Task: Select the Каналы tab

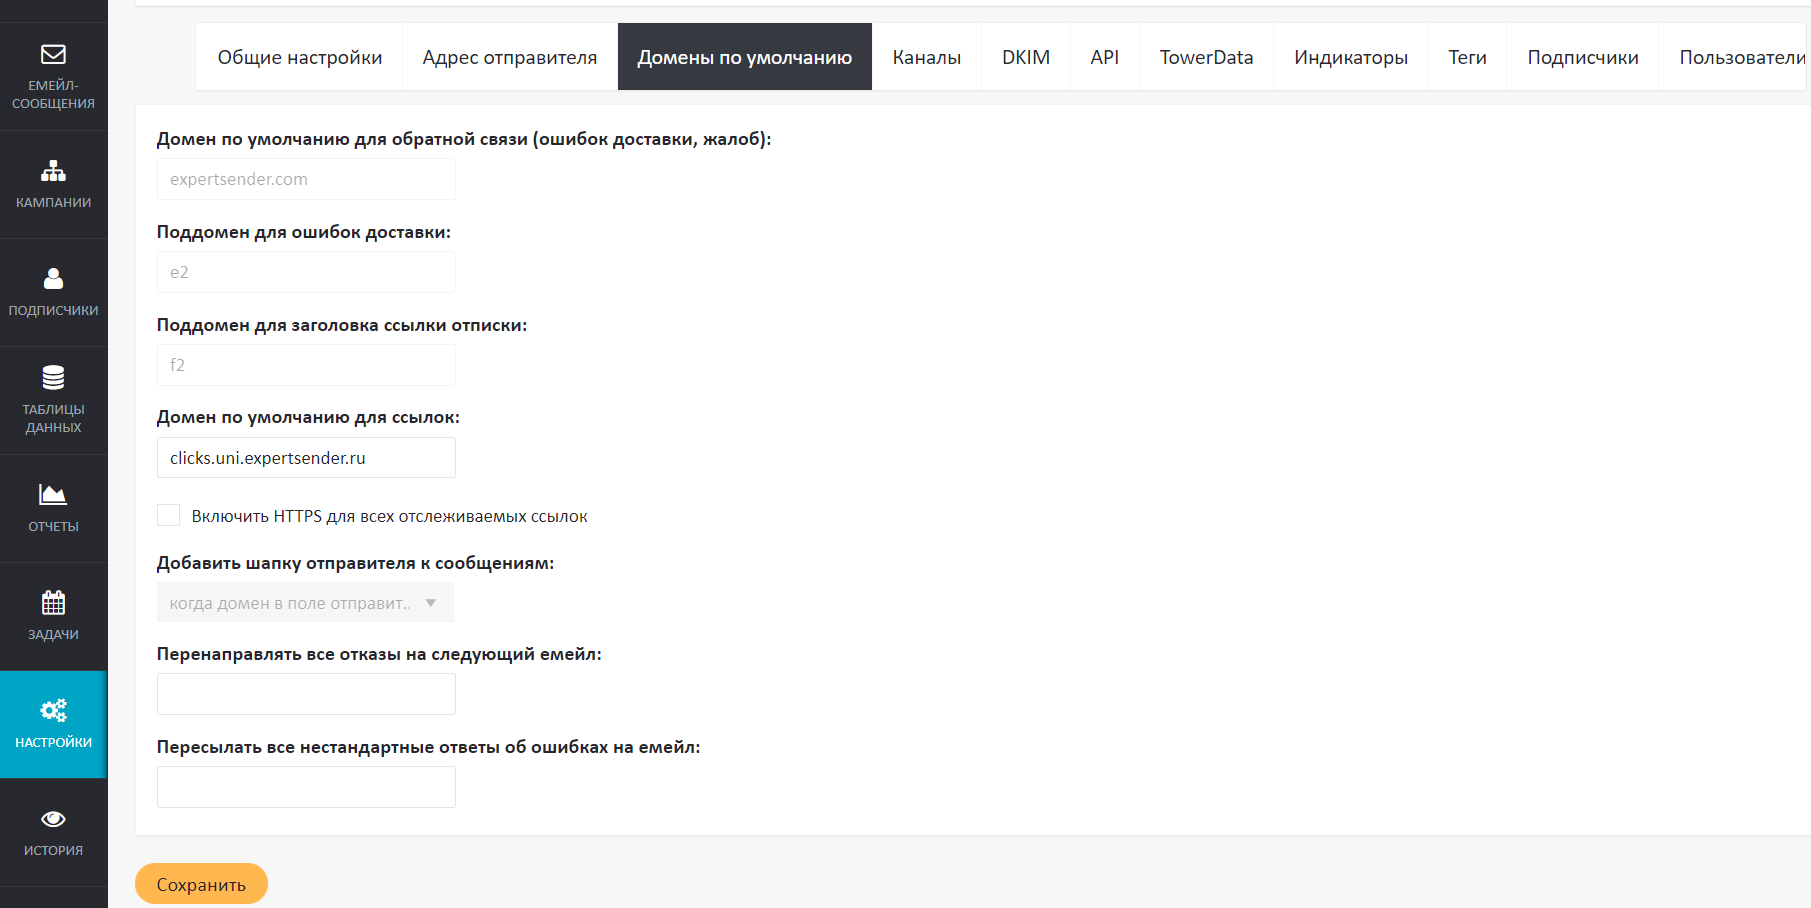Action: (926, 57)
